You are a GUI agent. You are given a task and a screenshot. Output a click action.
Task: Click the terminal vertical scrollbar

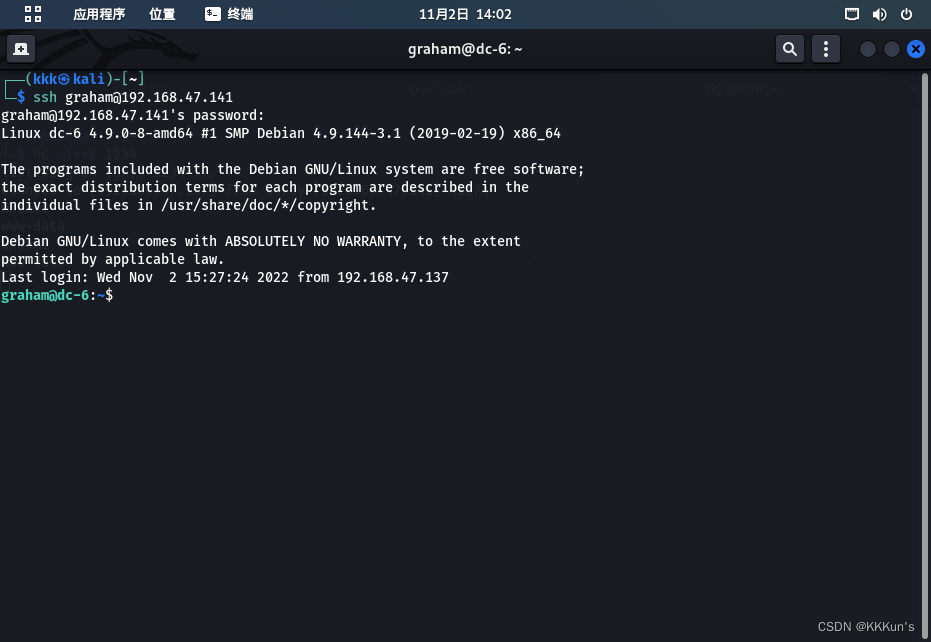tap(924, 354)
